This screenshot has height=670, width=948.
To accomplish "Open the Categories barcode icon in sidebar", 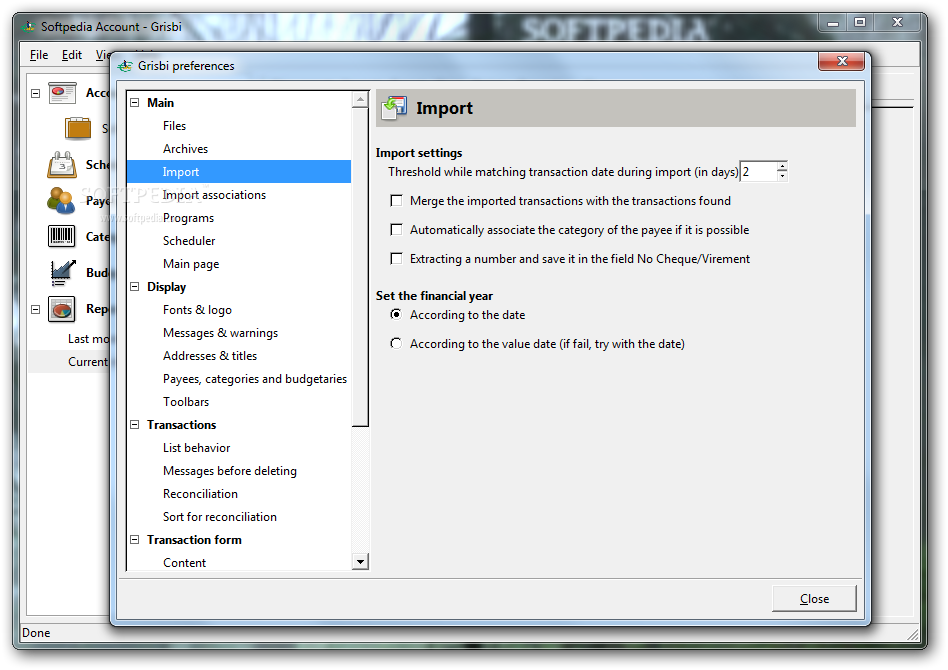I will pyautogui.click(x=61, y=236).
